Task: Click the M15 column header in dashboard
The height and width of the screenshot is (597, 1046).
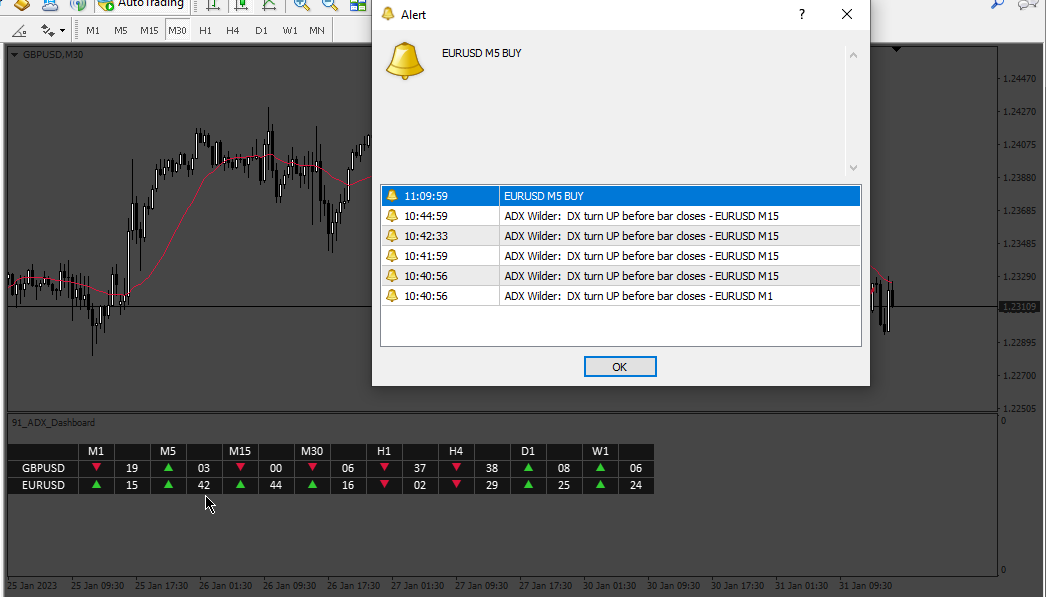Action: click(240, 451)
